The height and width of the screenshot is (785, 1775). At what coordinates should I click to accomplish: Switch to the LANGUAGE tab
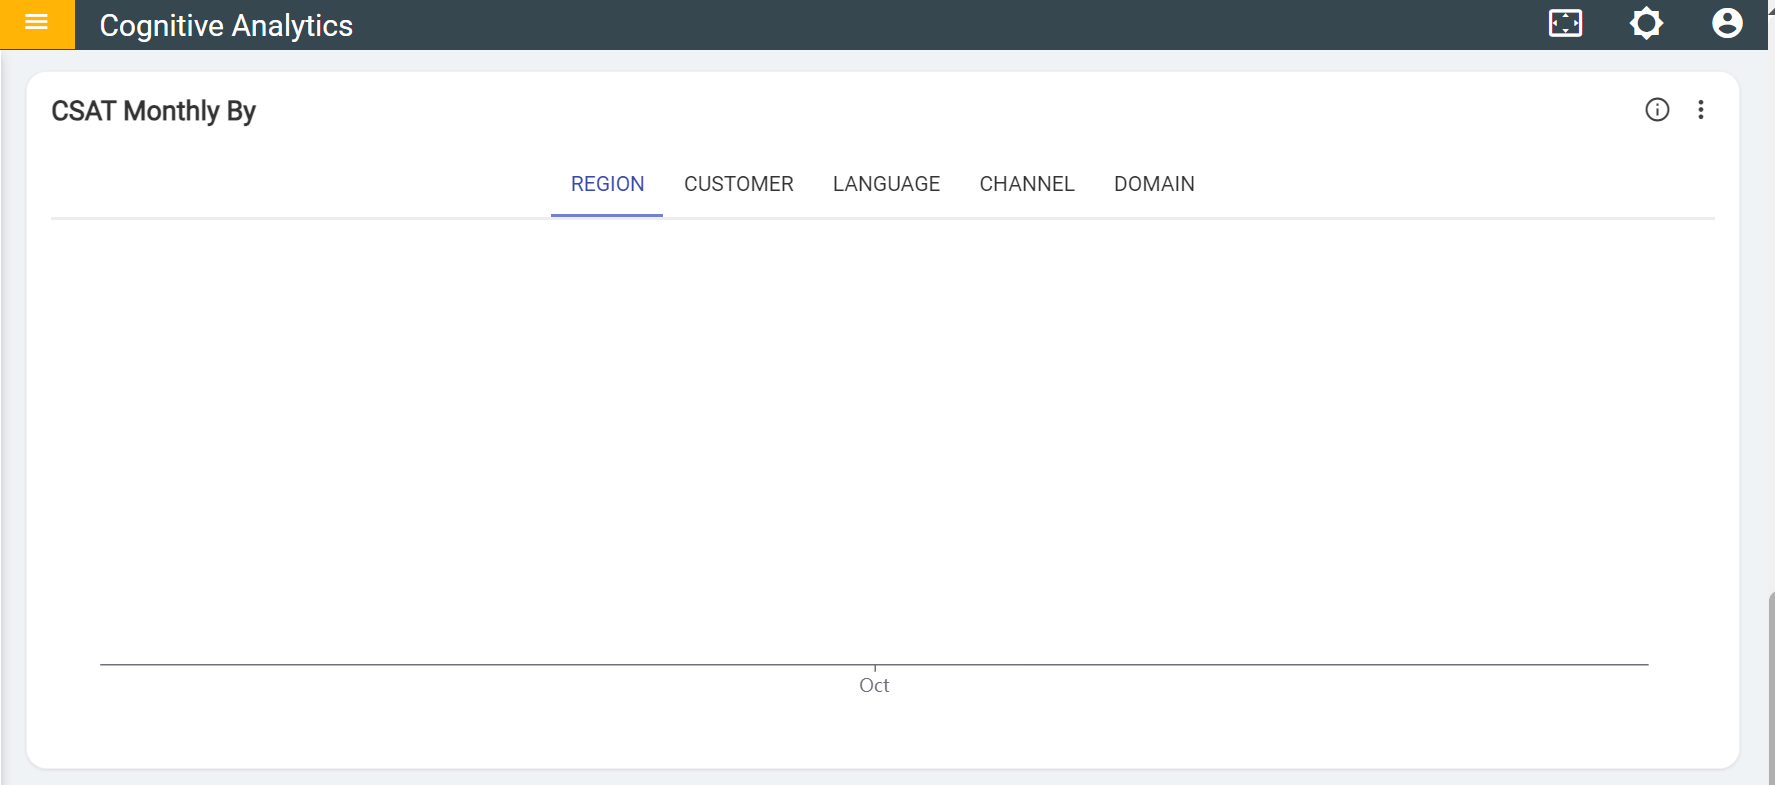pos(886,184)
